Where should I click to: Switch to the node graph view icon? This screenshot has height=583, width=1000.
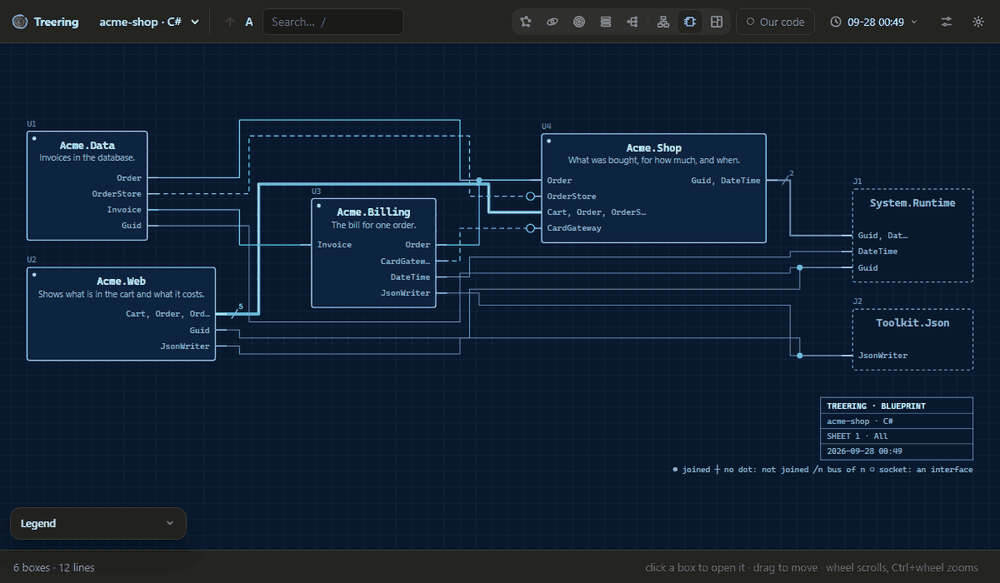click(x=526, y=22)
